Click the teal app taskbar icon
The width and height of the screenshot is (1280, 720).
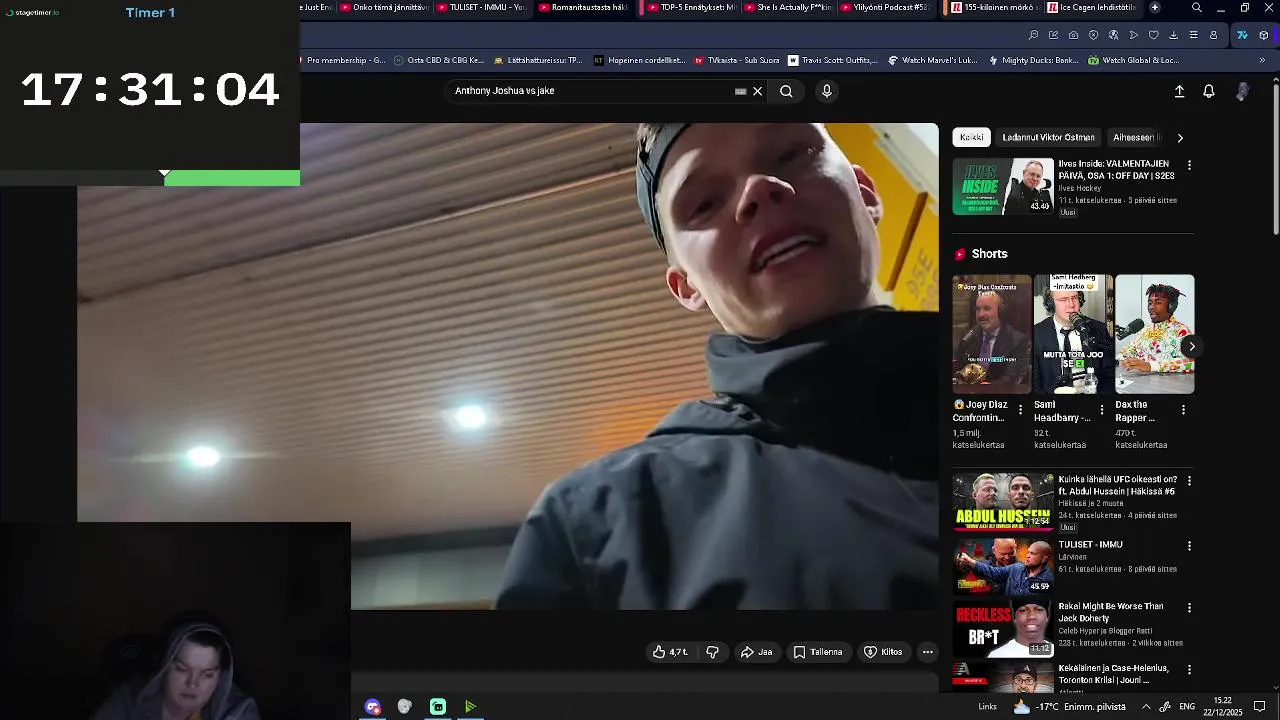(438, 707)
